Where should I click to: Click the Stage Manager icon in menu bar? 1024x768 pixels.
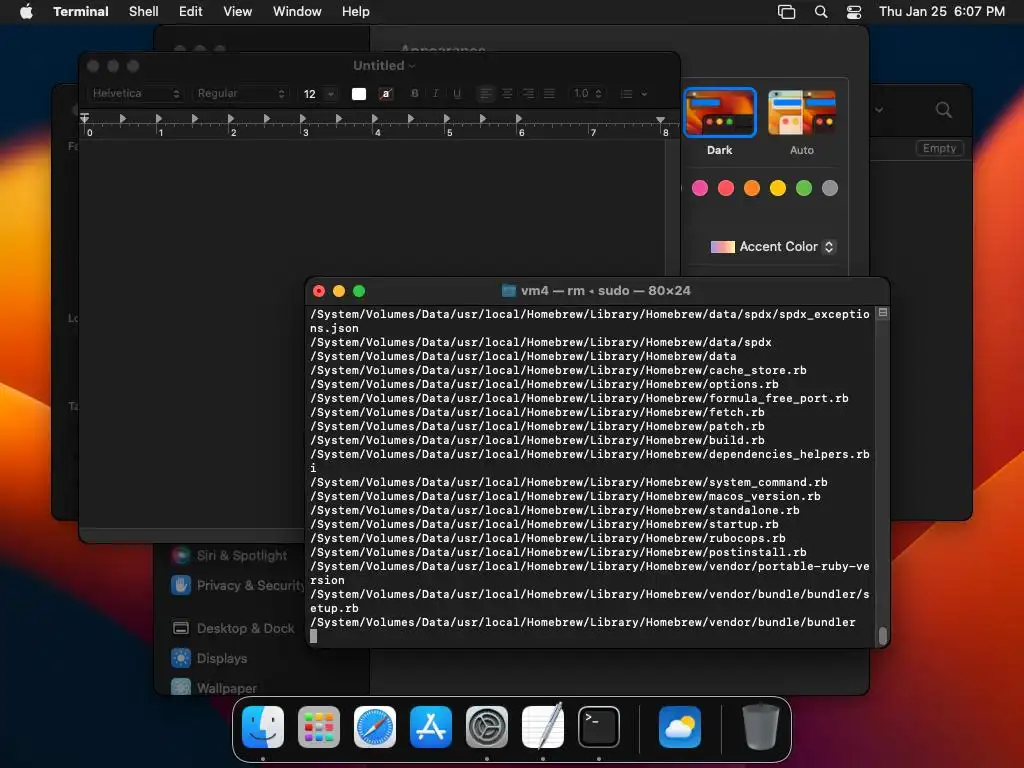pos(786,12)
